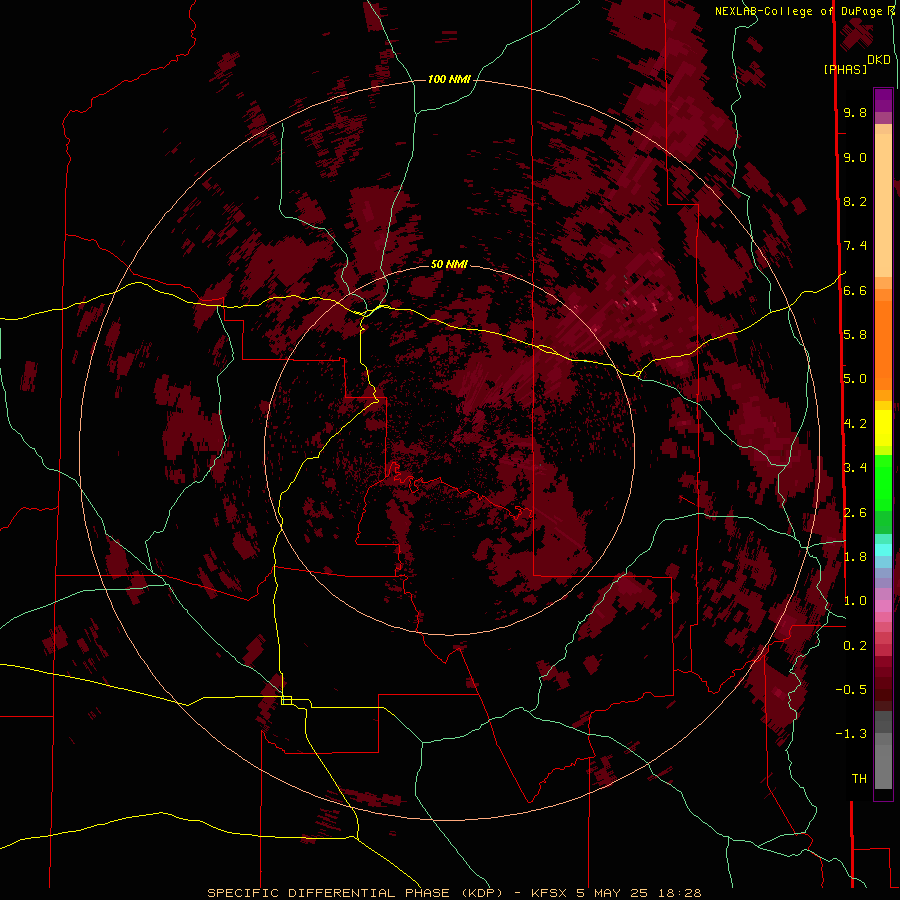
Task: Click the "DKD" label above the color scale
Action: click(879, 60)
